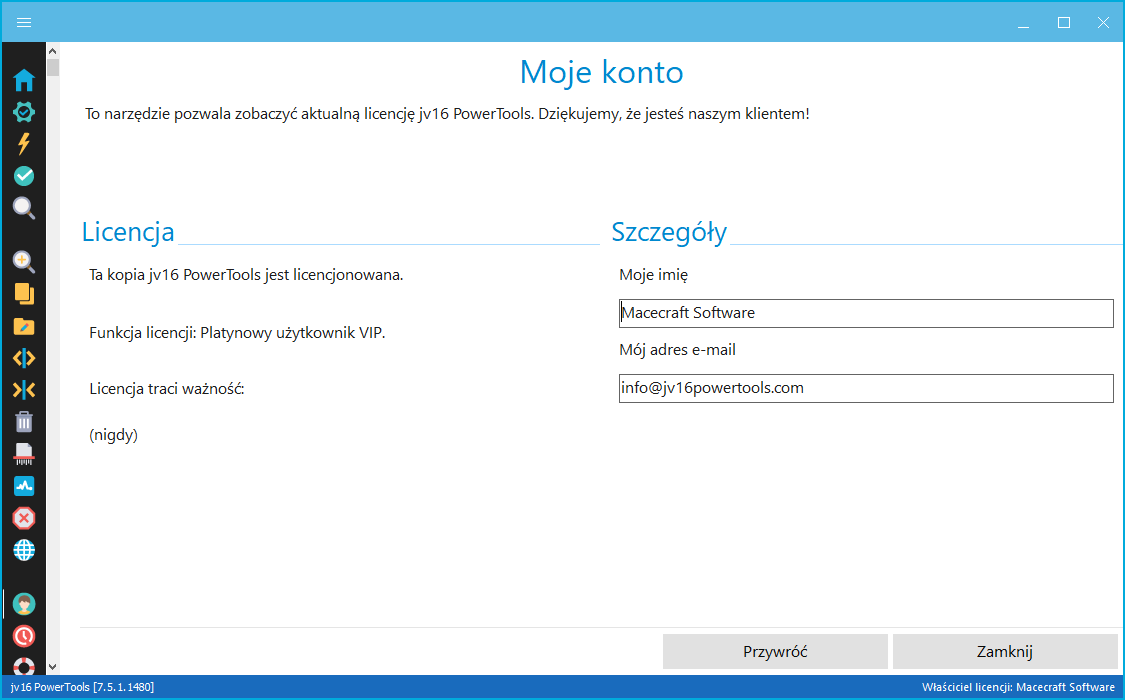Open the hamburger menu in title bar
The width and height of the screenshot is (1125, 700).
point(24,22)
